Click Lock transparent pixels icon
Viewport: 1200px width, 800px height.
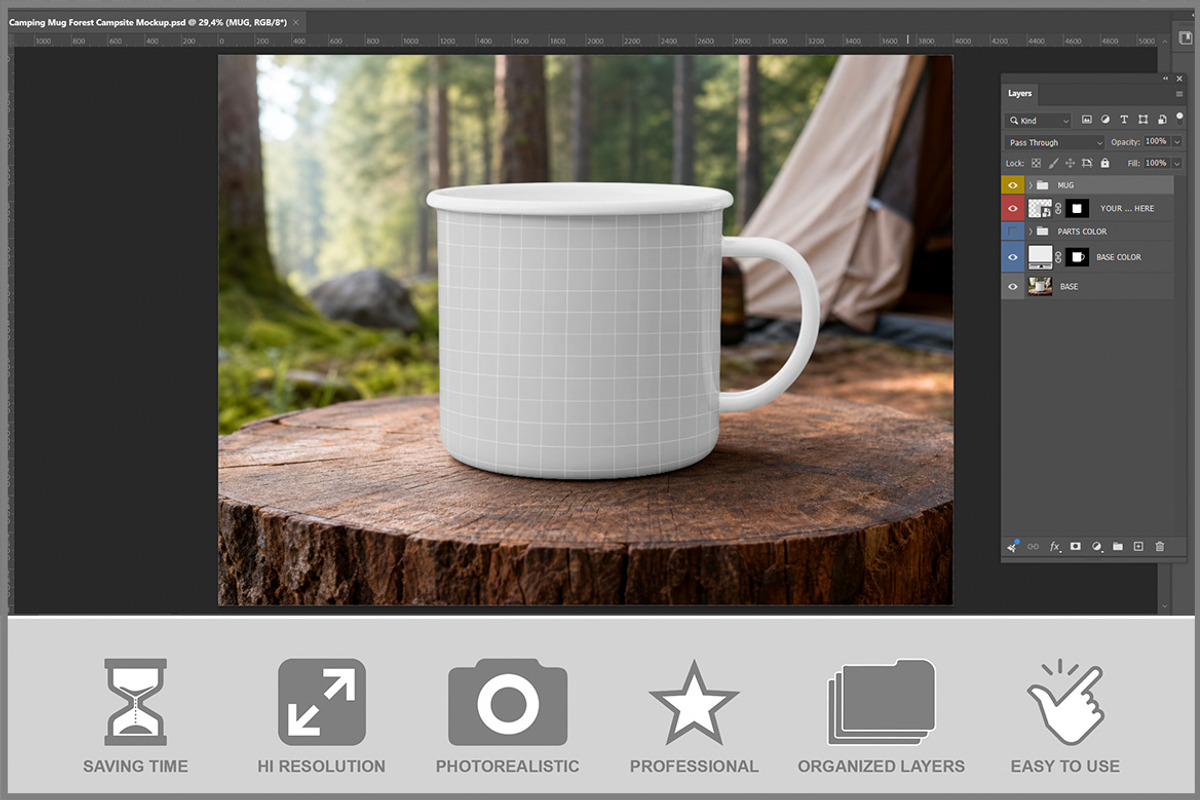tap(1036, 163)
